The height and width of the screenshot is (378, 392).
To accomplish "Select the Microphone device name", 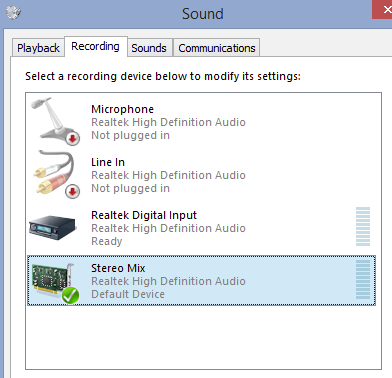I will [122, 109].
